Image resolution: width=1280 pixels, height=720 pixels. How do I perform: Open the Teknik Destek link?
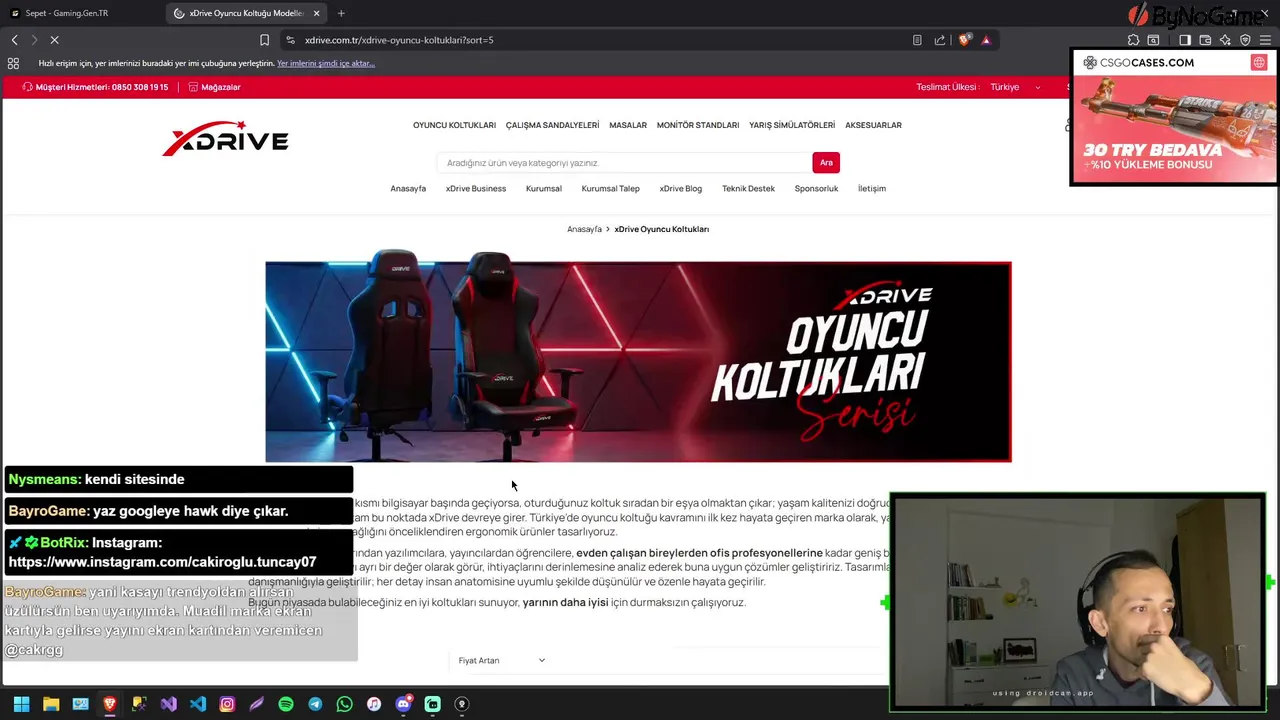tap(748, 188)
